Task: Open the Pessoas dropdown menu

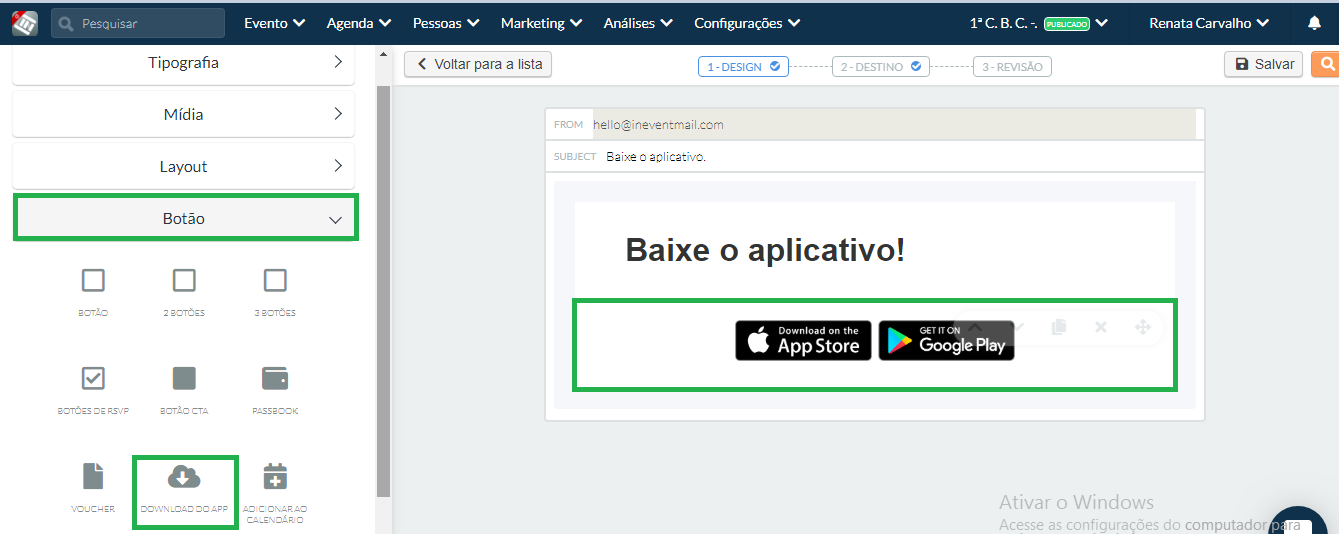Action: click(446, 23)
